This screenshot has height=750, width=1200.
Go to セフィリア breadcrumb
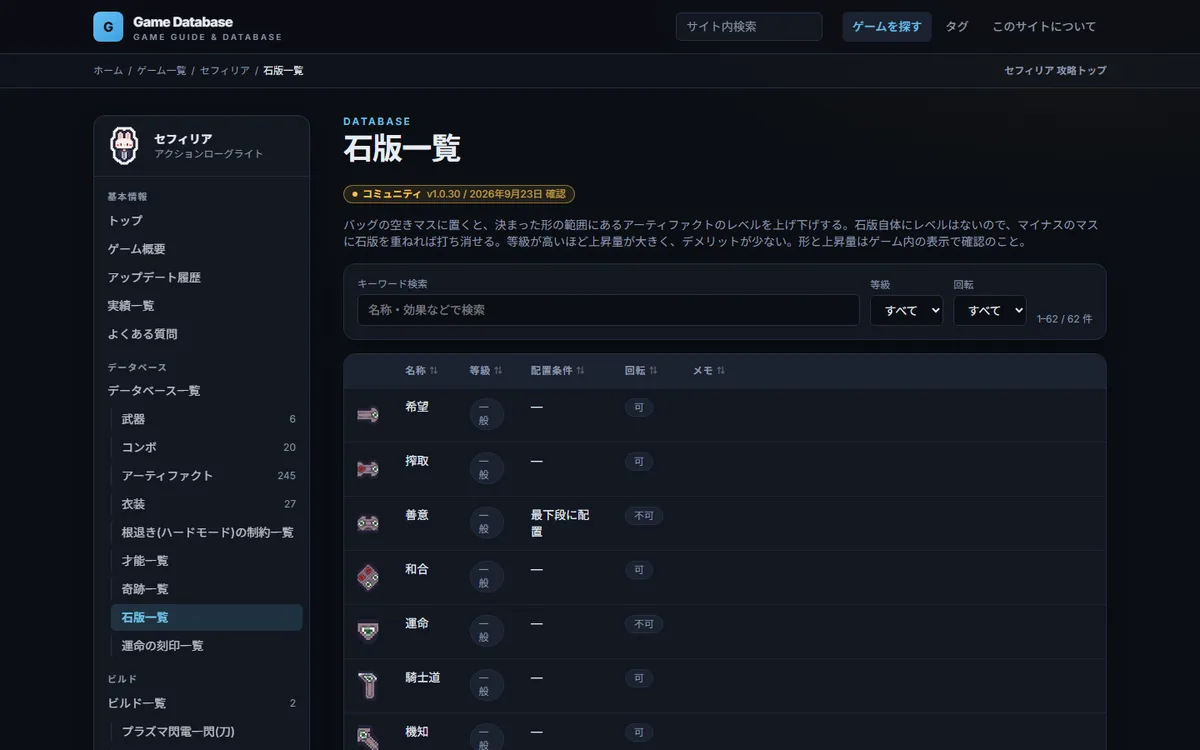[225, 71]
